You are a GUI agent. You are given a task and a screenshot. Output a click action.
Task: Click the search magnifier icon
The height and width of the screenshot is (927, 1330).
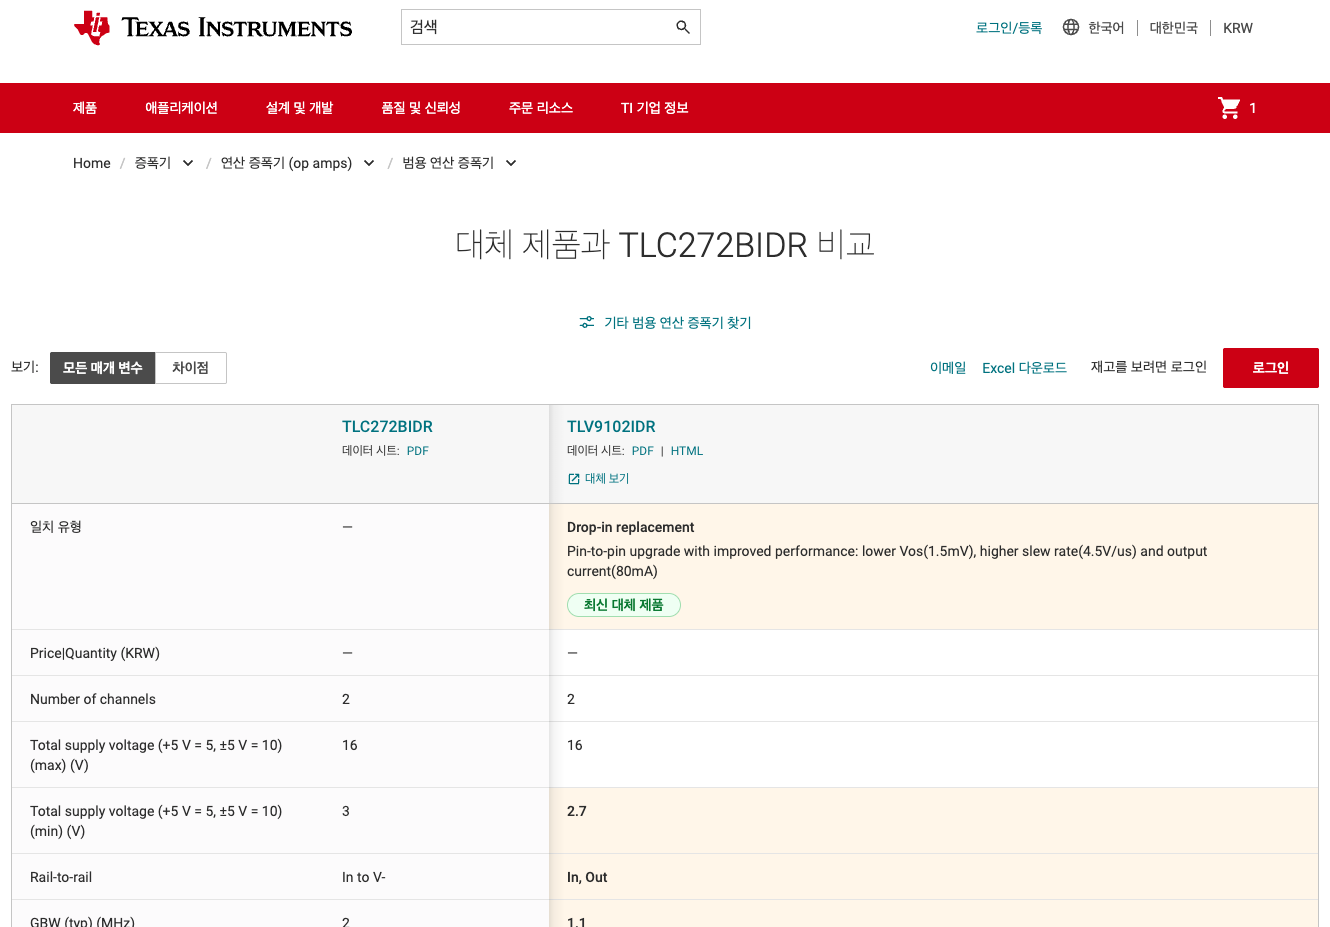pyautogui.click(x=683, y=27)
